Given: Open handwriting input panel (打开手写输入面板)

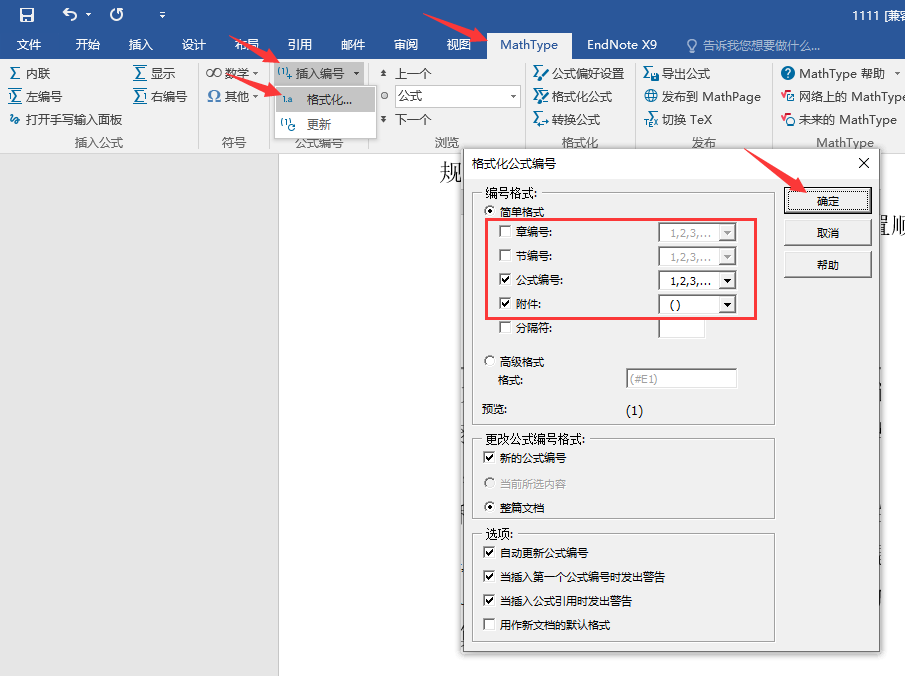Looking at the screenshot, I should click(66, 119).
